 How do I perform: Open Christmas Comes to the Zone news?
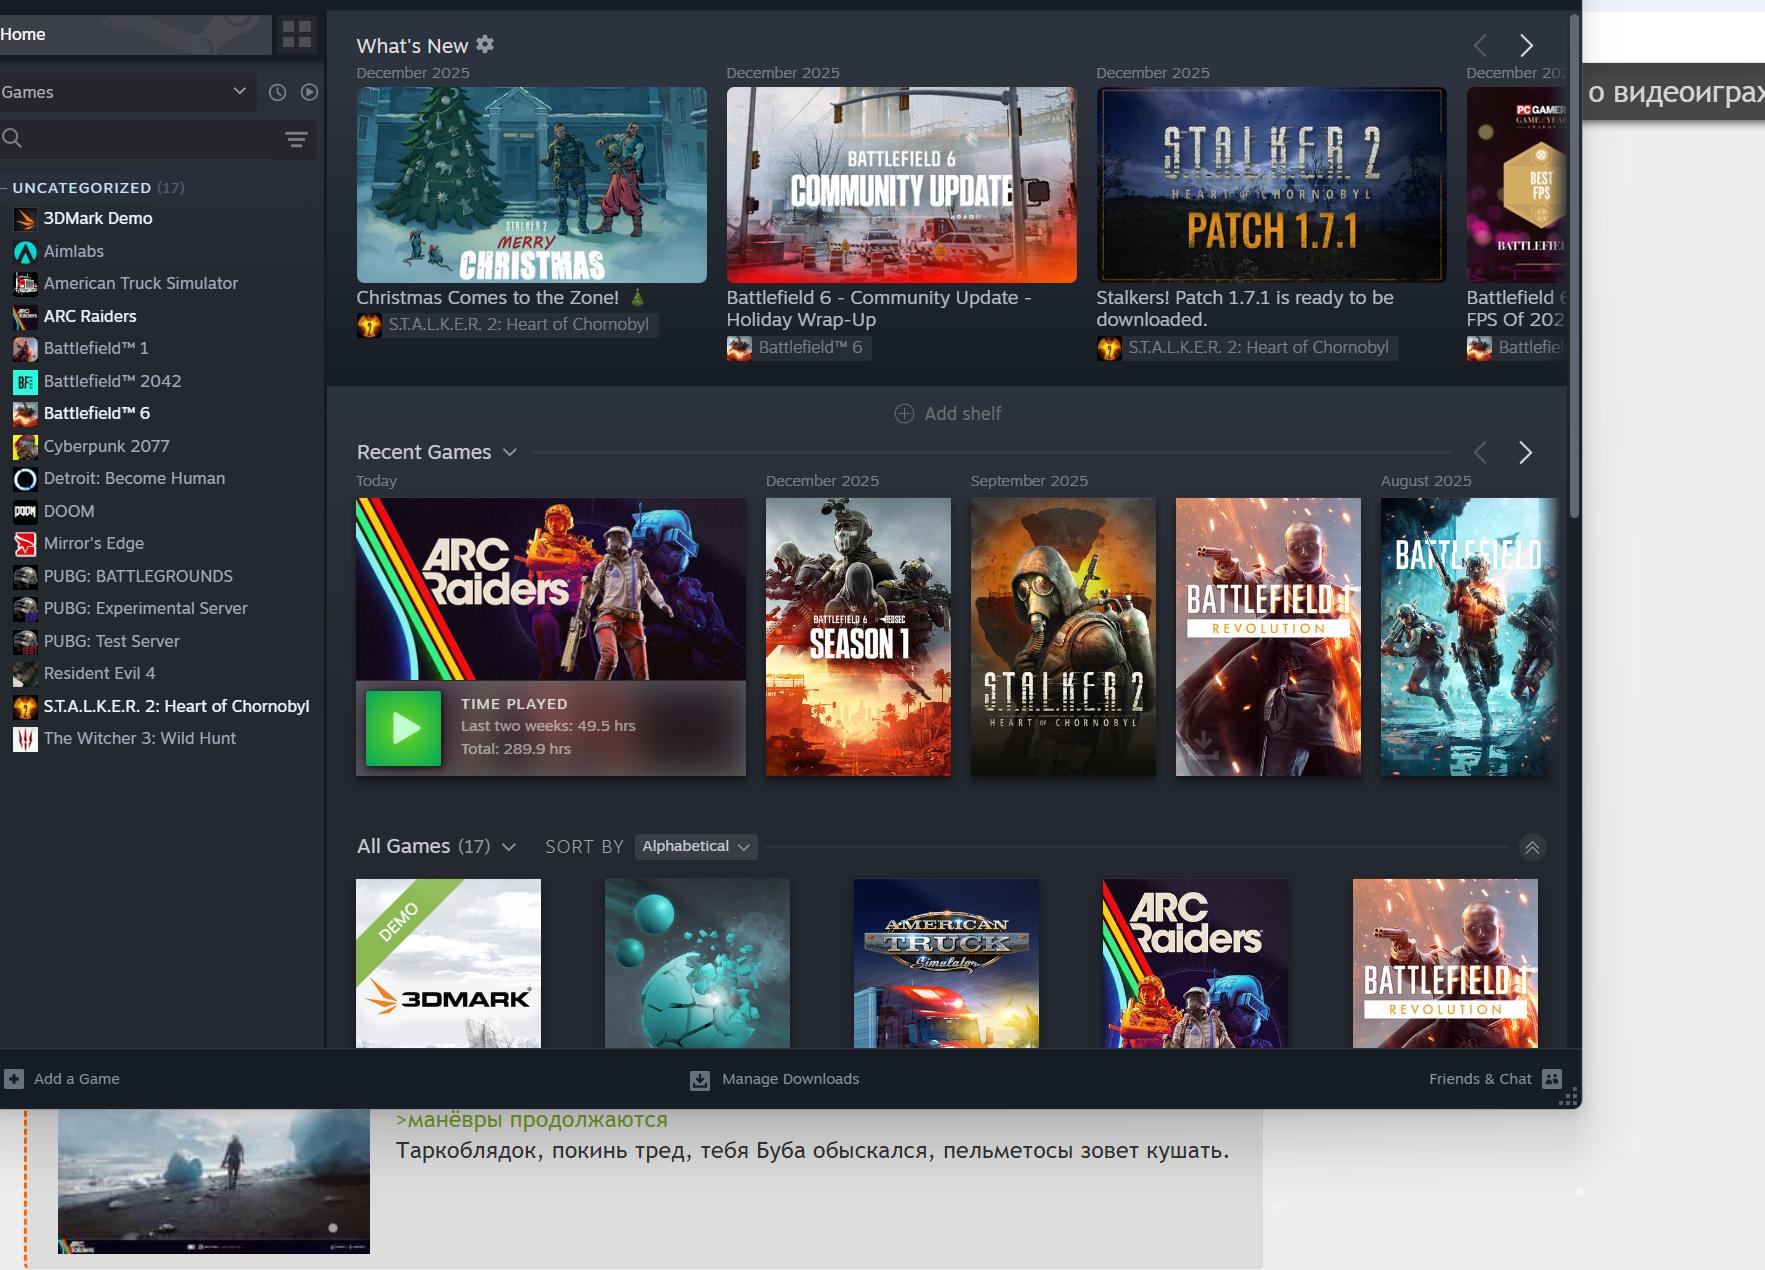531,185
